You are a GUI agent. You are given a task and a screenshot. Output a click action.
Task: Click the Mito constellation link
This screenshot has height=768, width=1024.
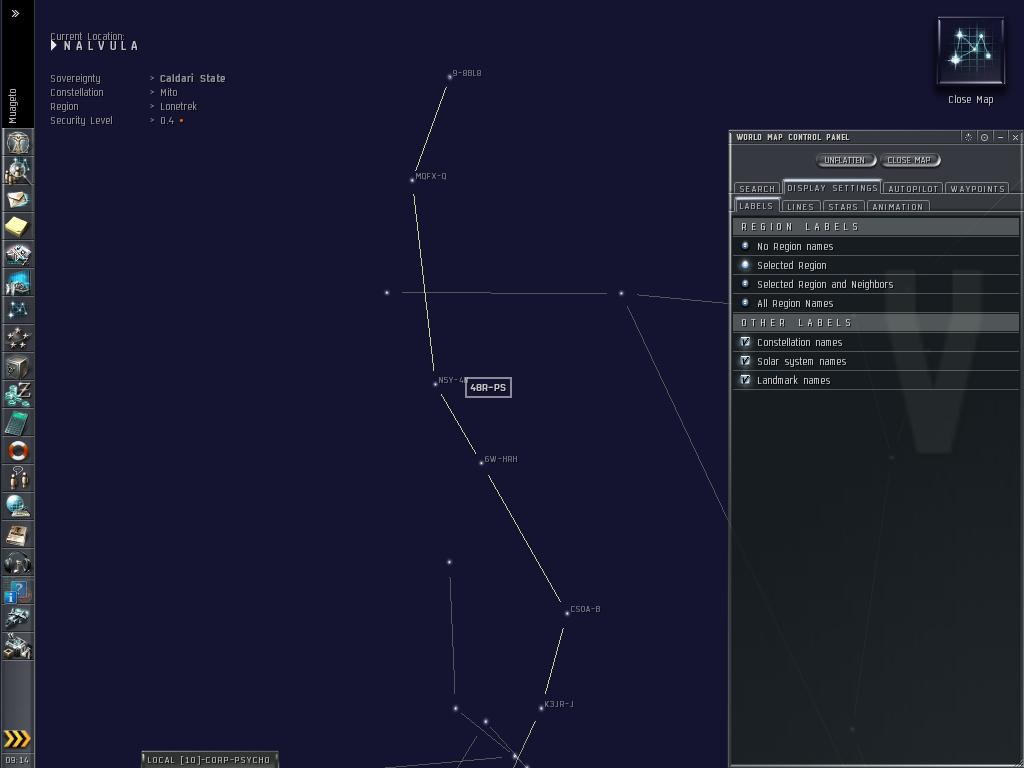click(168, 93)
